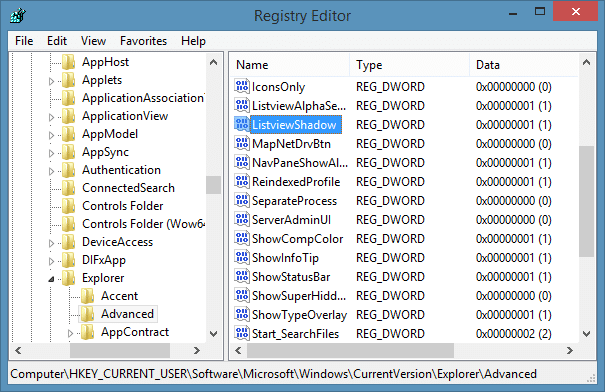Click tree pane scroll up arrow
The height and width of the screenshot is (392, 605).
pyautogui.click(x=213, y=62)
